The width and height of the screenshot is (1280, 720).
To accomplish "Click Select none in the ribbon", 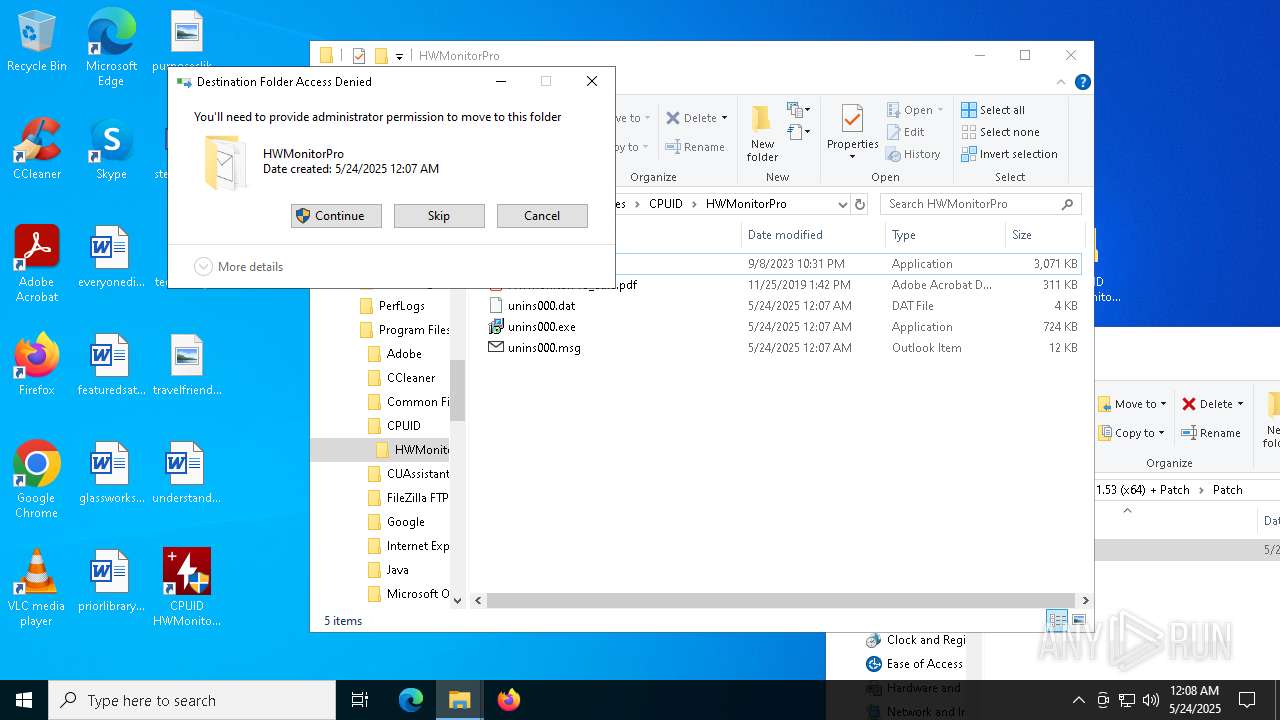I will 1000,132.
